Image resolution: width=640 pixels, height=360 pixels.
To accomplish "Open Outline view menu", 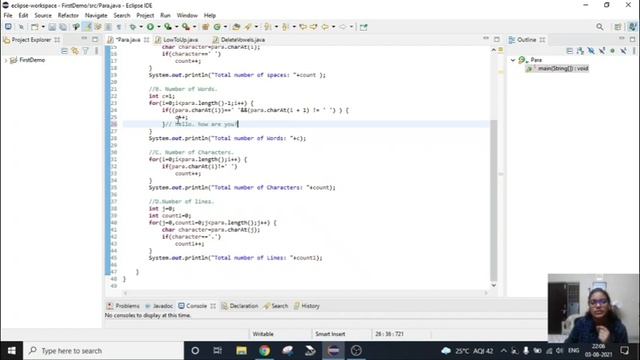I will pyautogui.click(x=633, y=51).
